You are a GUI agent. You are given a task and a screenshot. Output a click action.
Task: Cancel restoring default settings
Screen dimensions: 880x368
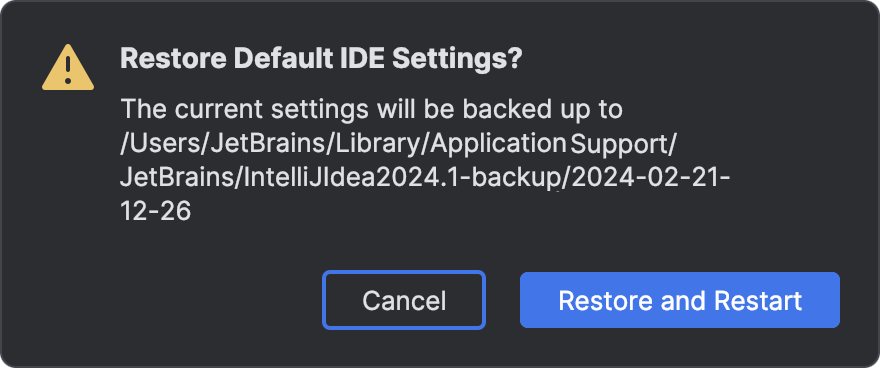pos(404,300)
